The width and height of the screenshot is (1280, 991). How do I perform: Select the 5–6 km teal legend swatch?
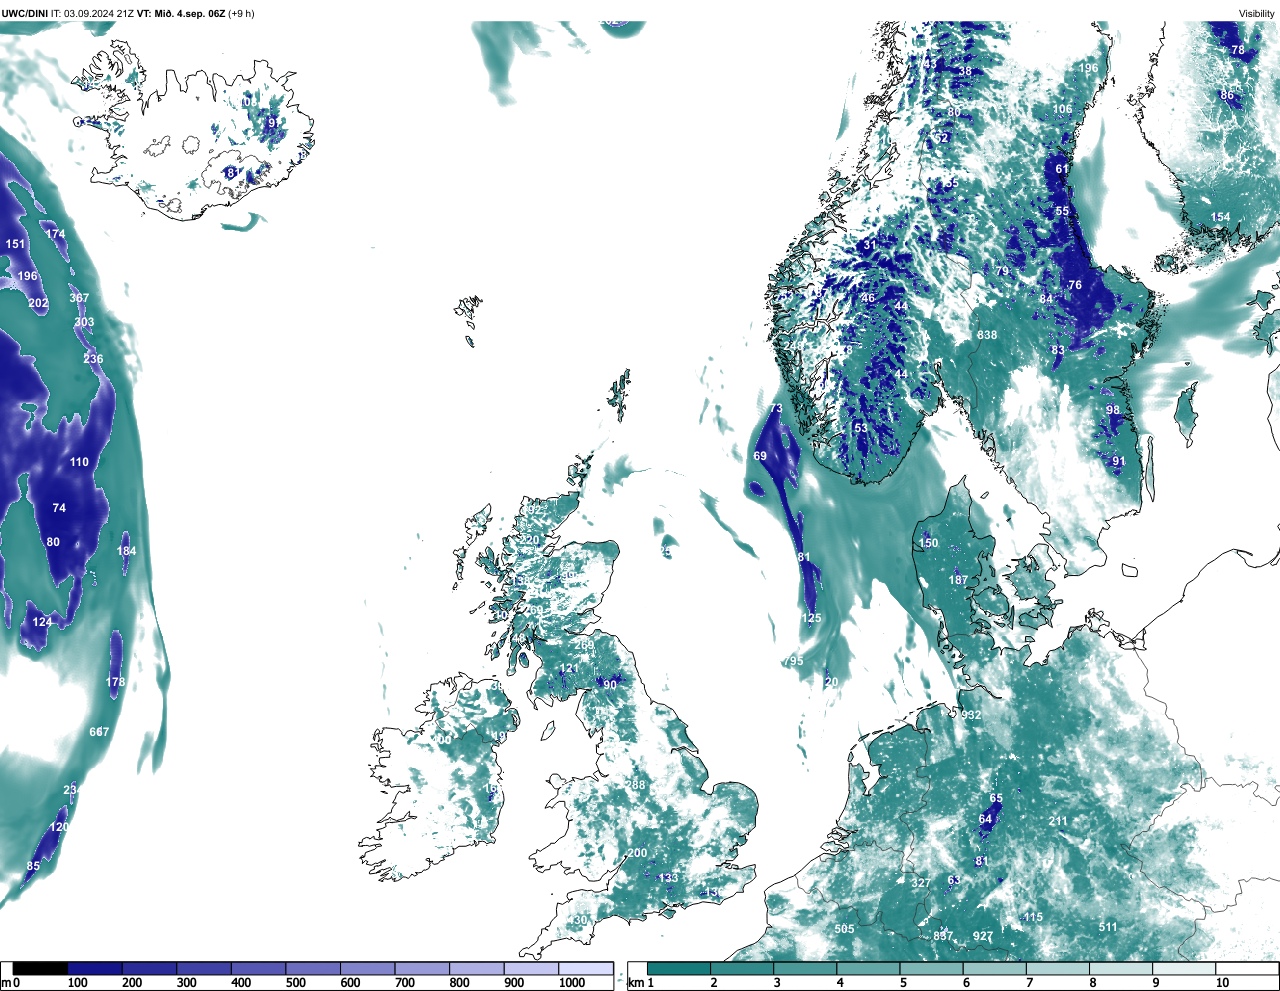tap(931, 969)
